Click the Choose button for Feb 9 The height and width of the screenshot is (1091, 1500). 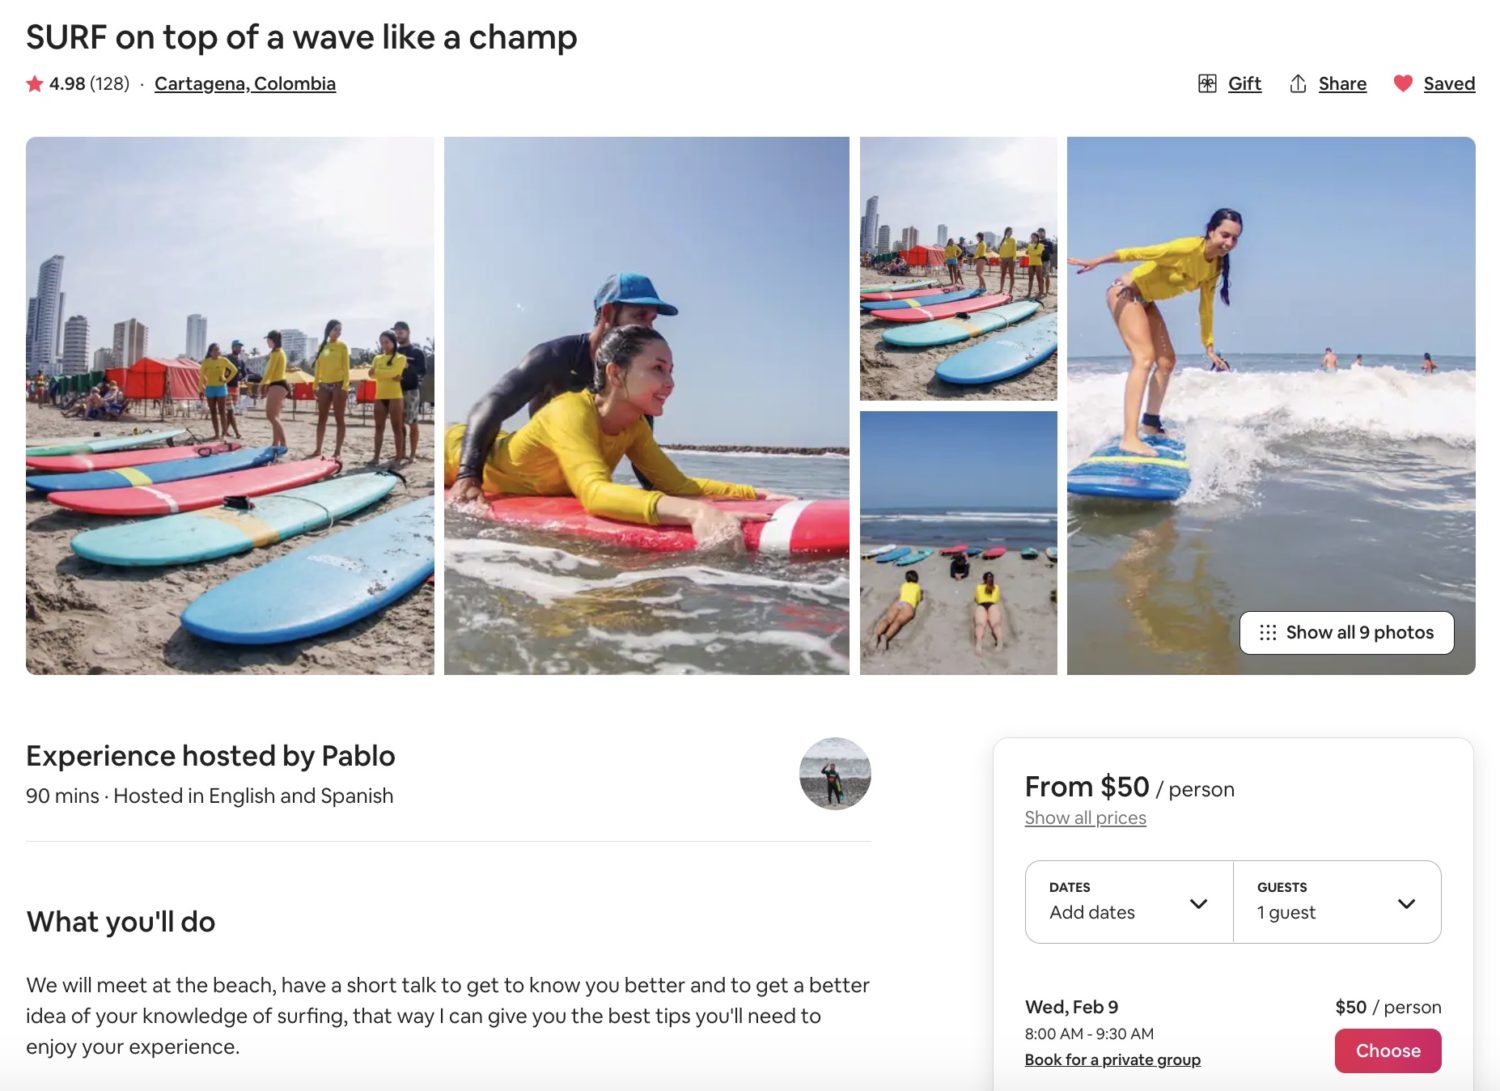[1387, 1050]
